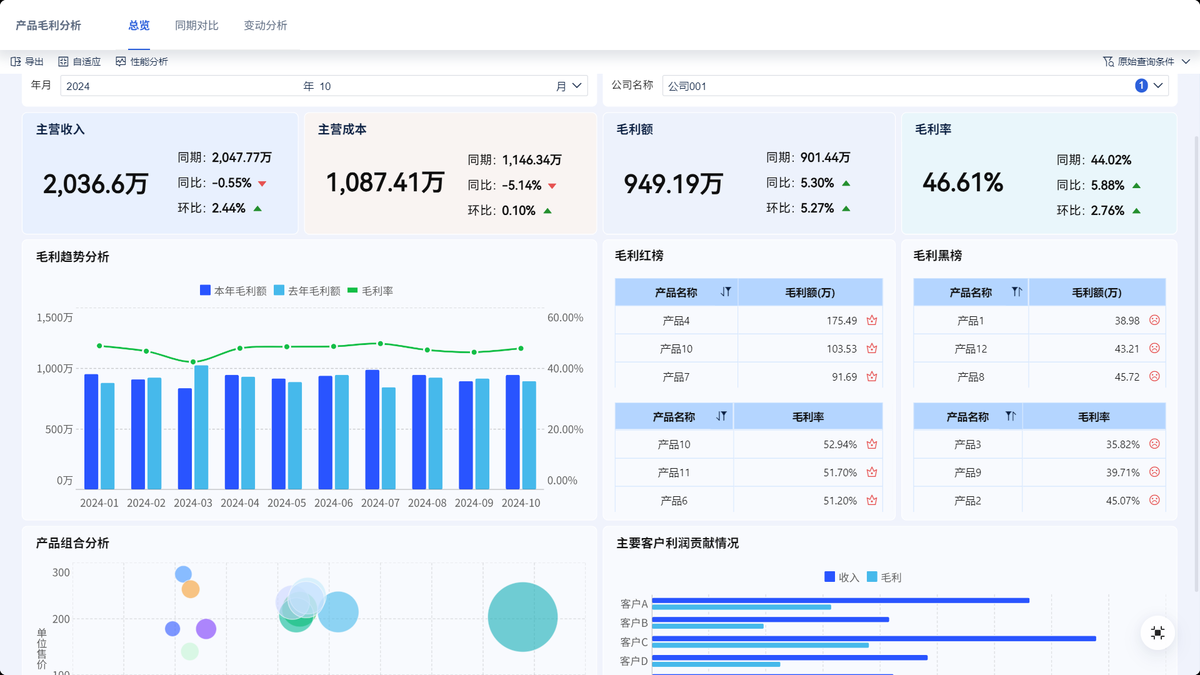
Task: Click 949.19万 毛利额 value
Action: [x=673, y=184]
